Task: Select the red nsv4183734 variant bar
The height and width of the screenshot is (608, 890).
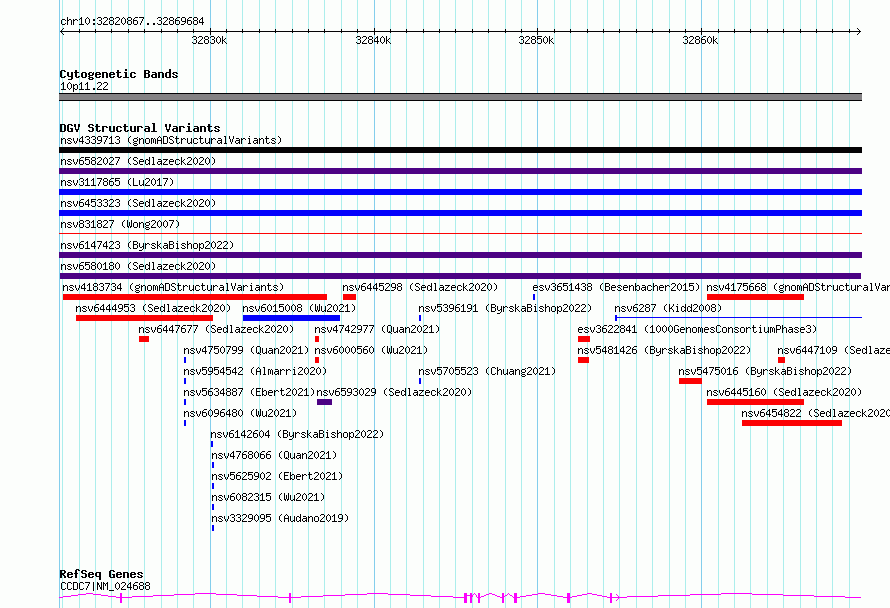Action: (x=195, y=297)
